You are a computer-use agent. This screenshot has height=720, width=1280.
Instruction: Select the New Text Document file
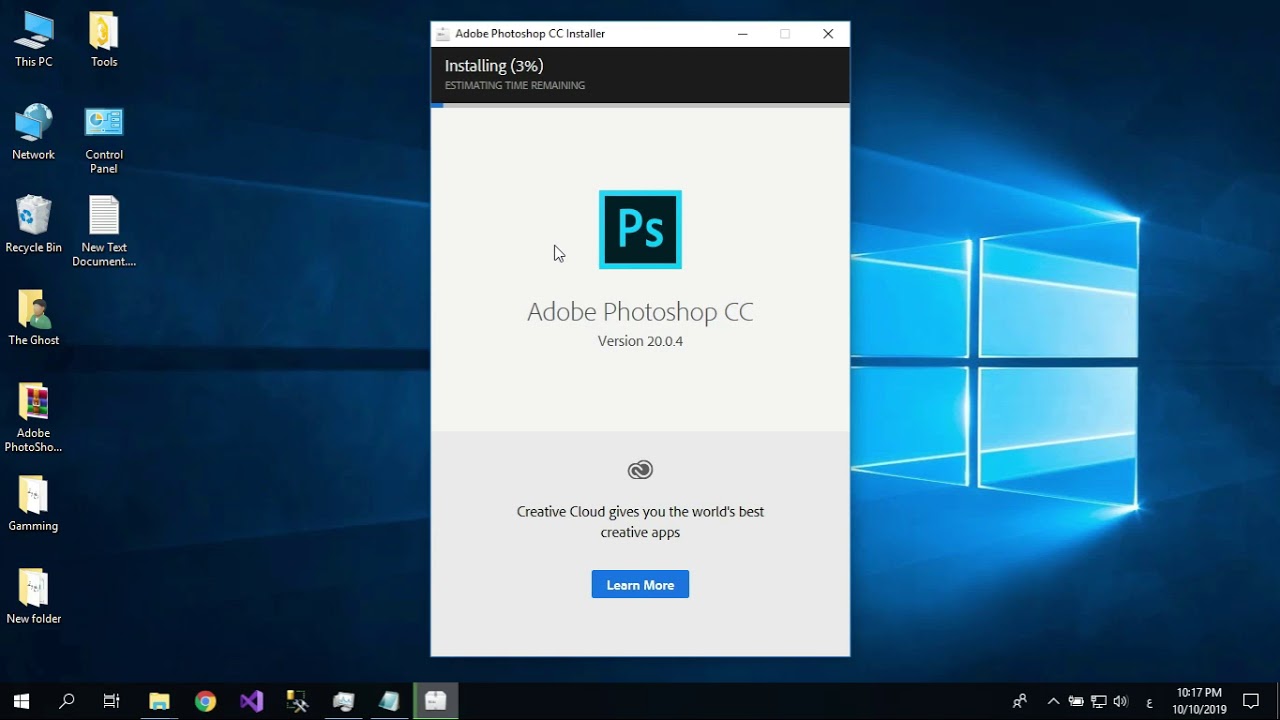104,232
